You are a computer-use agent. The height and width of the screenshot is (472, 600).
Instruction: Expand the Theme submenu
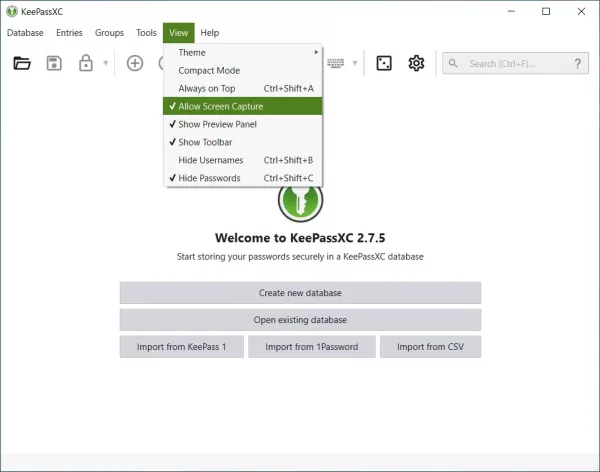(x=243, y=52)
